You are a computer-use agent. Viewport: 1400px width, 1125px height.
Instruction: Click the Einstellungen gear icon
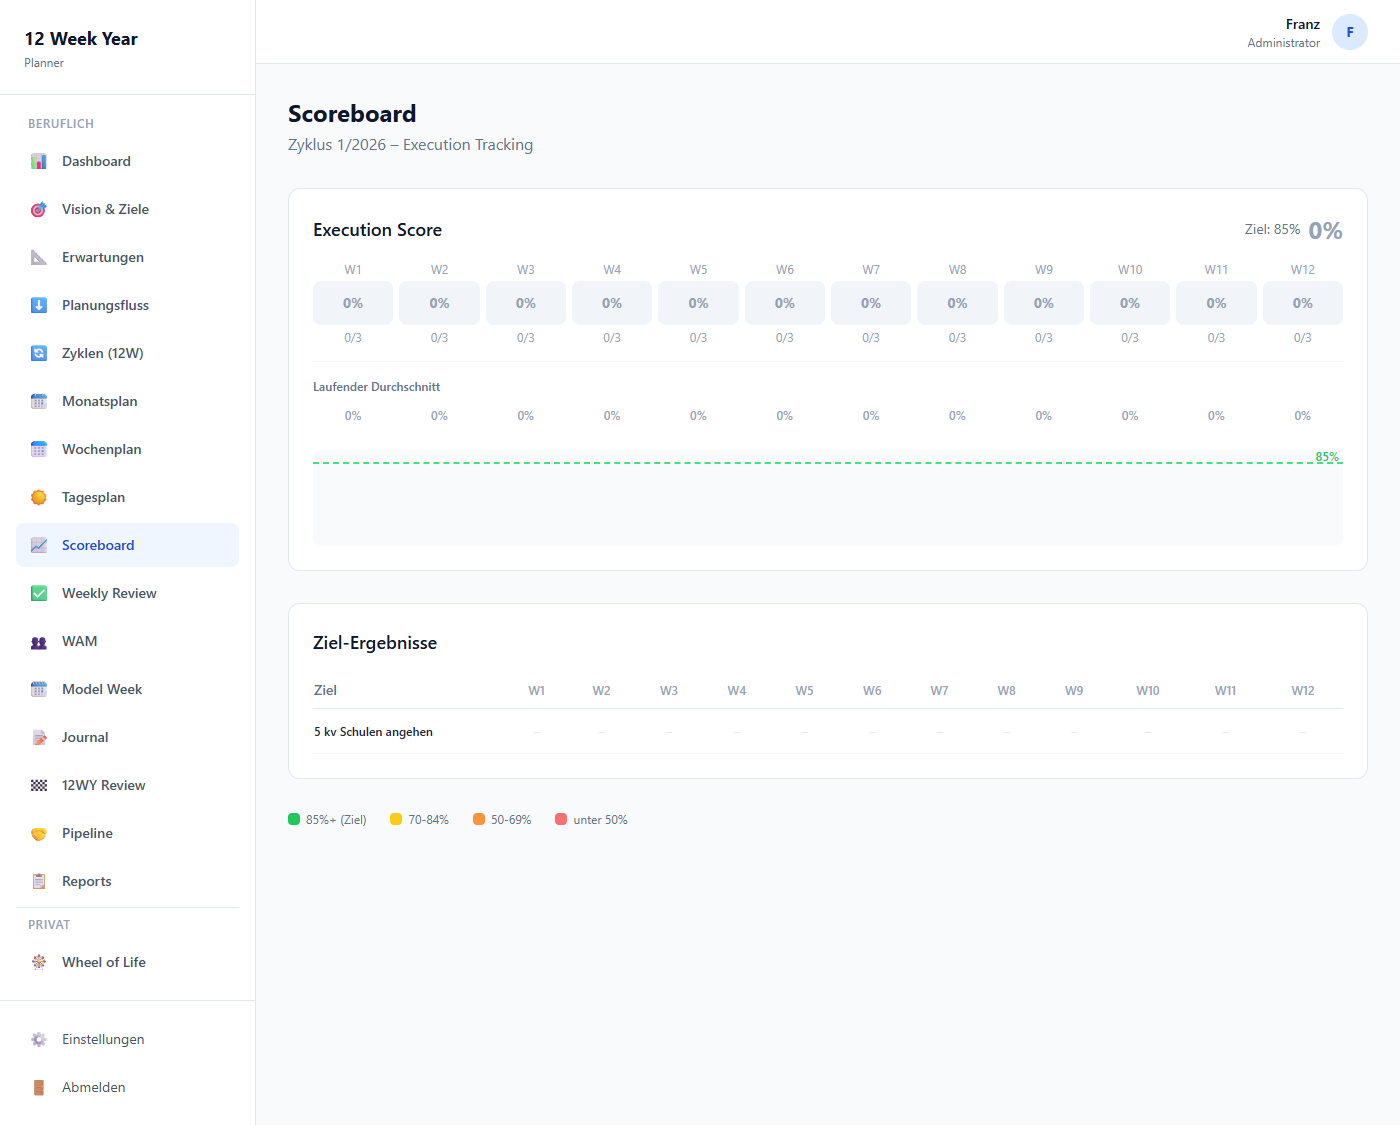pos(39,1039)
